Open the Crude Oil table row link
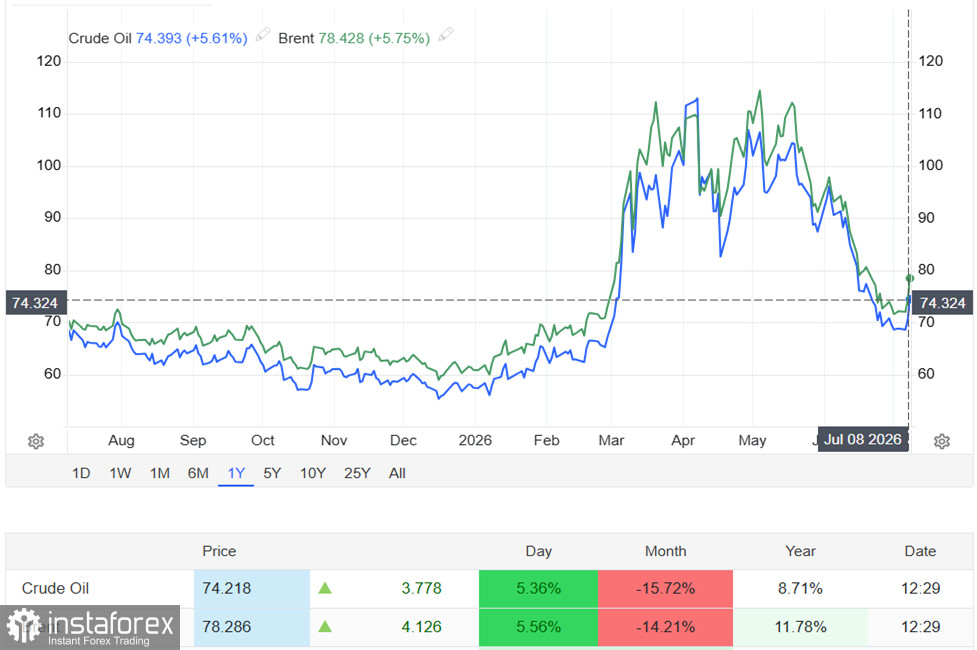Viewport: 977px width, 650px height. (x=55, y=588)
